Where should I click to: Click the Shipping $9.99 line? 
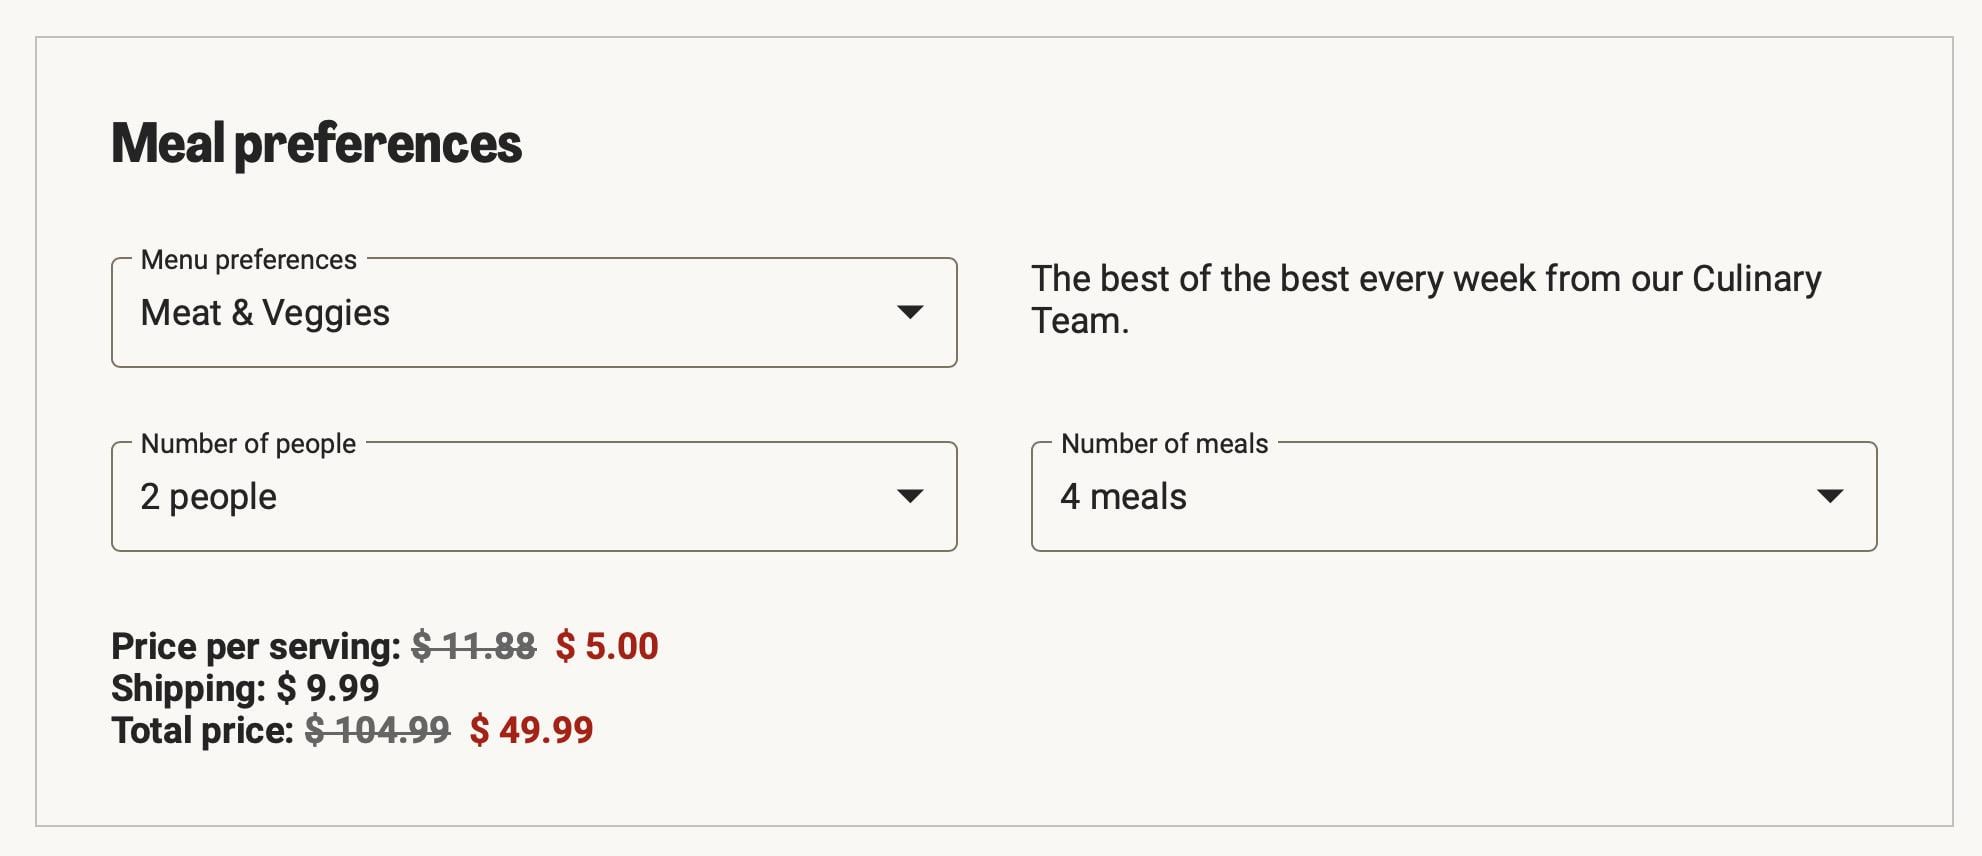point(245,688)
